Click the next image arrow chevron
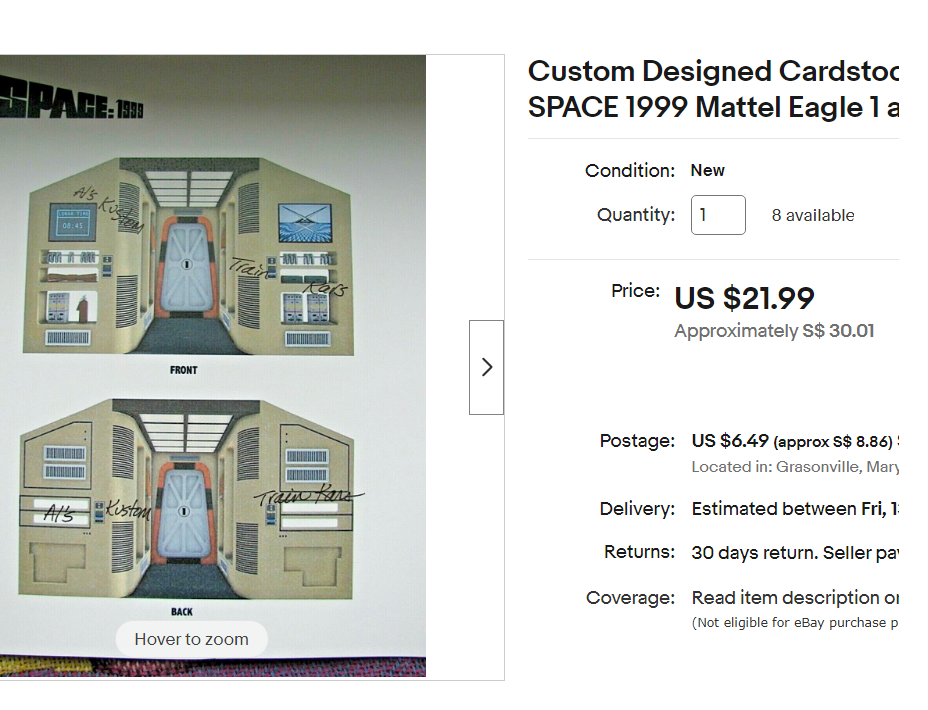Viewport: 928px width, 710px height. click(486, 367)
